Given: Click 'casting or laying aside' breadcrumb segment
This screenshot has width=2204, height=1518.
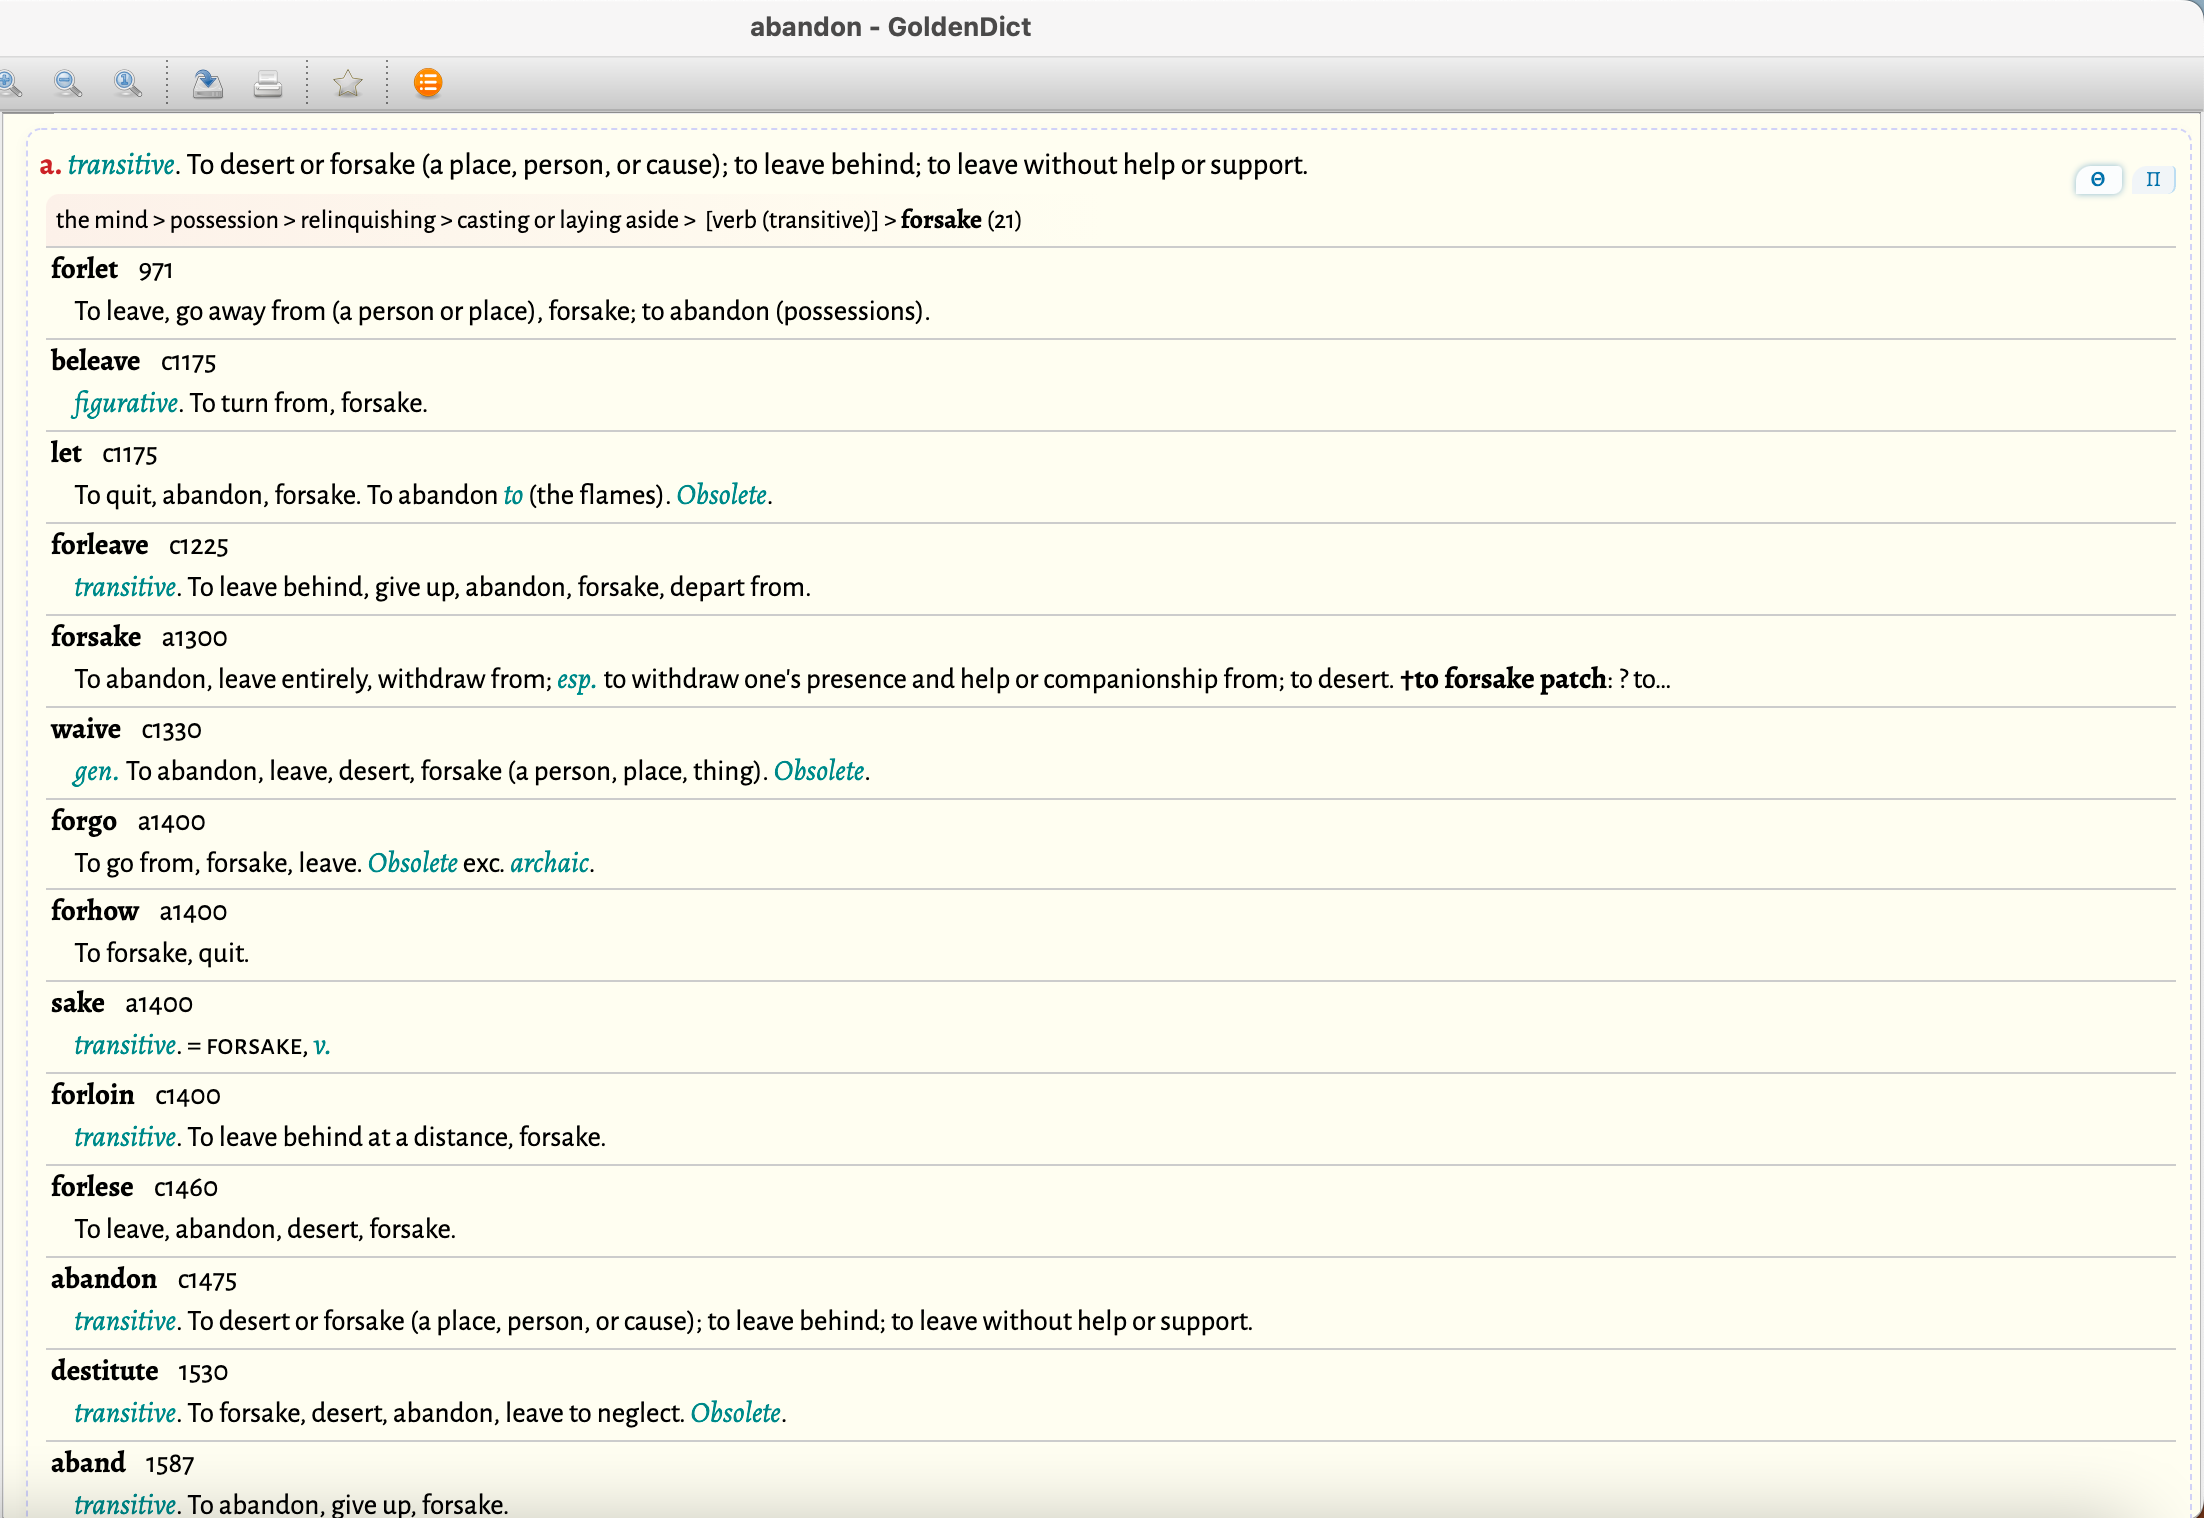Looking at the screenshot, I should pyautogui.click(x=568, y=220).
